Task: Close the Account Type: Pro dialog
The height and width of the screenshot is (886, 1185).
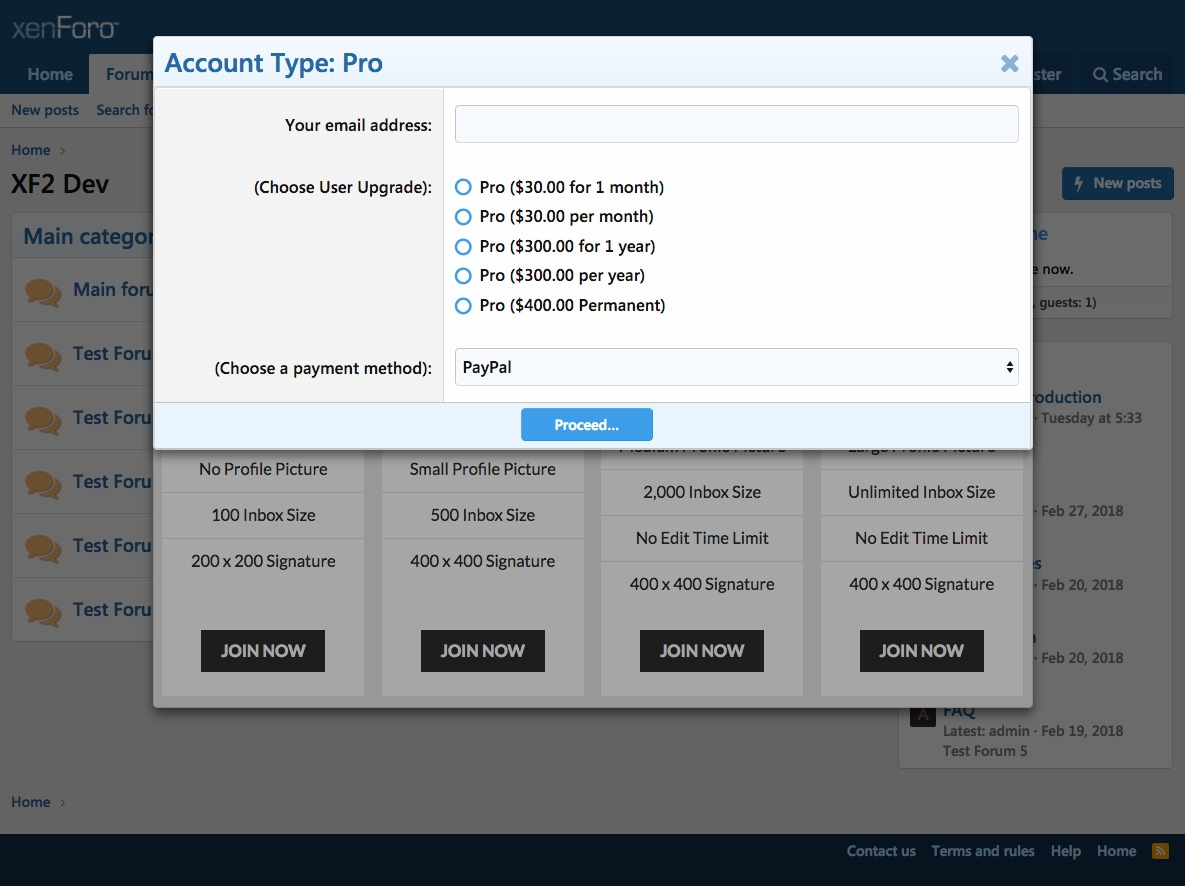Action: click(x=1009, y=64)
